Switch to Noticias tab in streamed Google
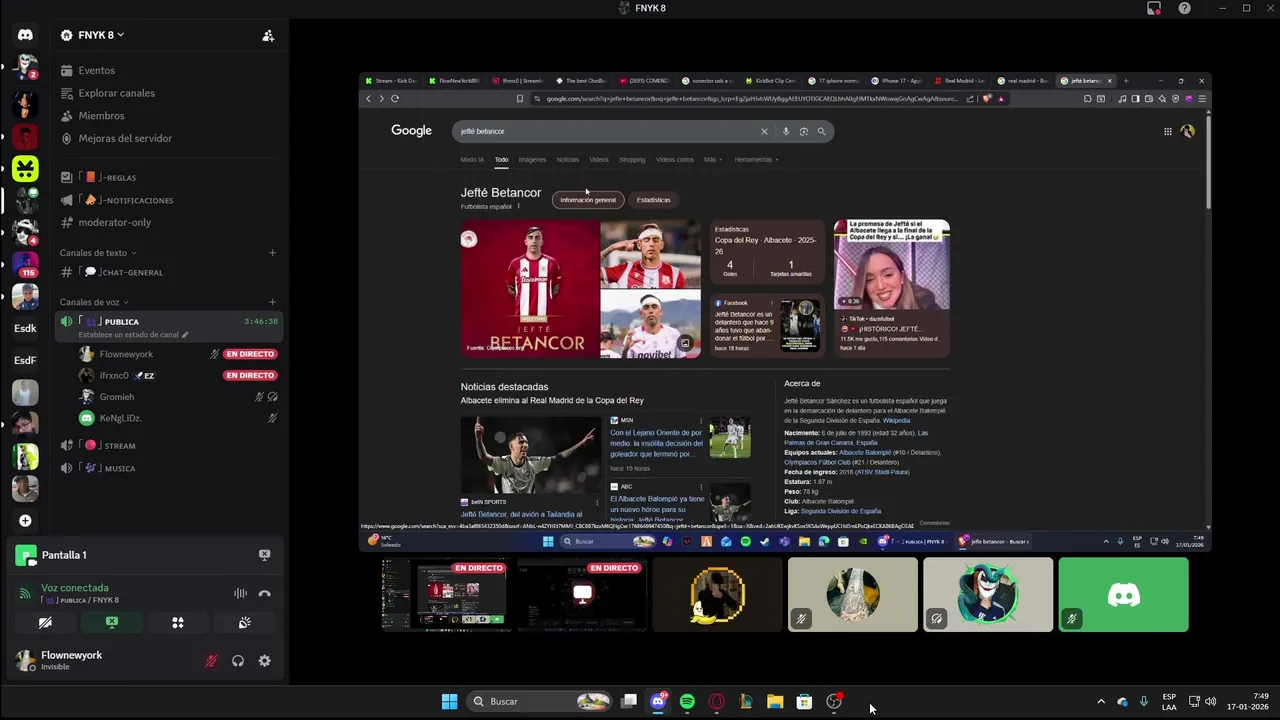The height and width of the screenshot is (720, 1280). (x=567, y=160)
